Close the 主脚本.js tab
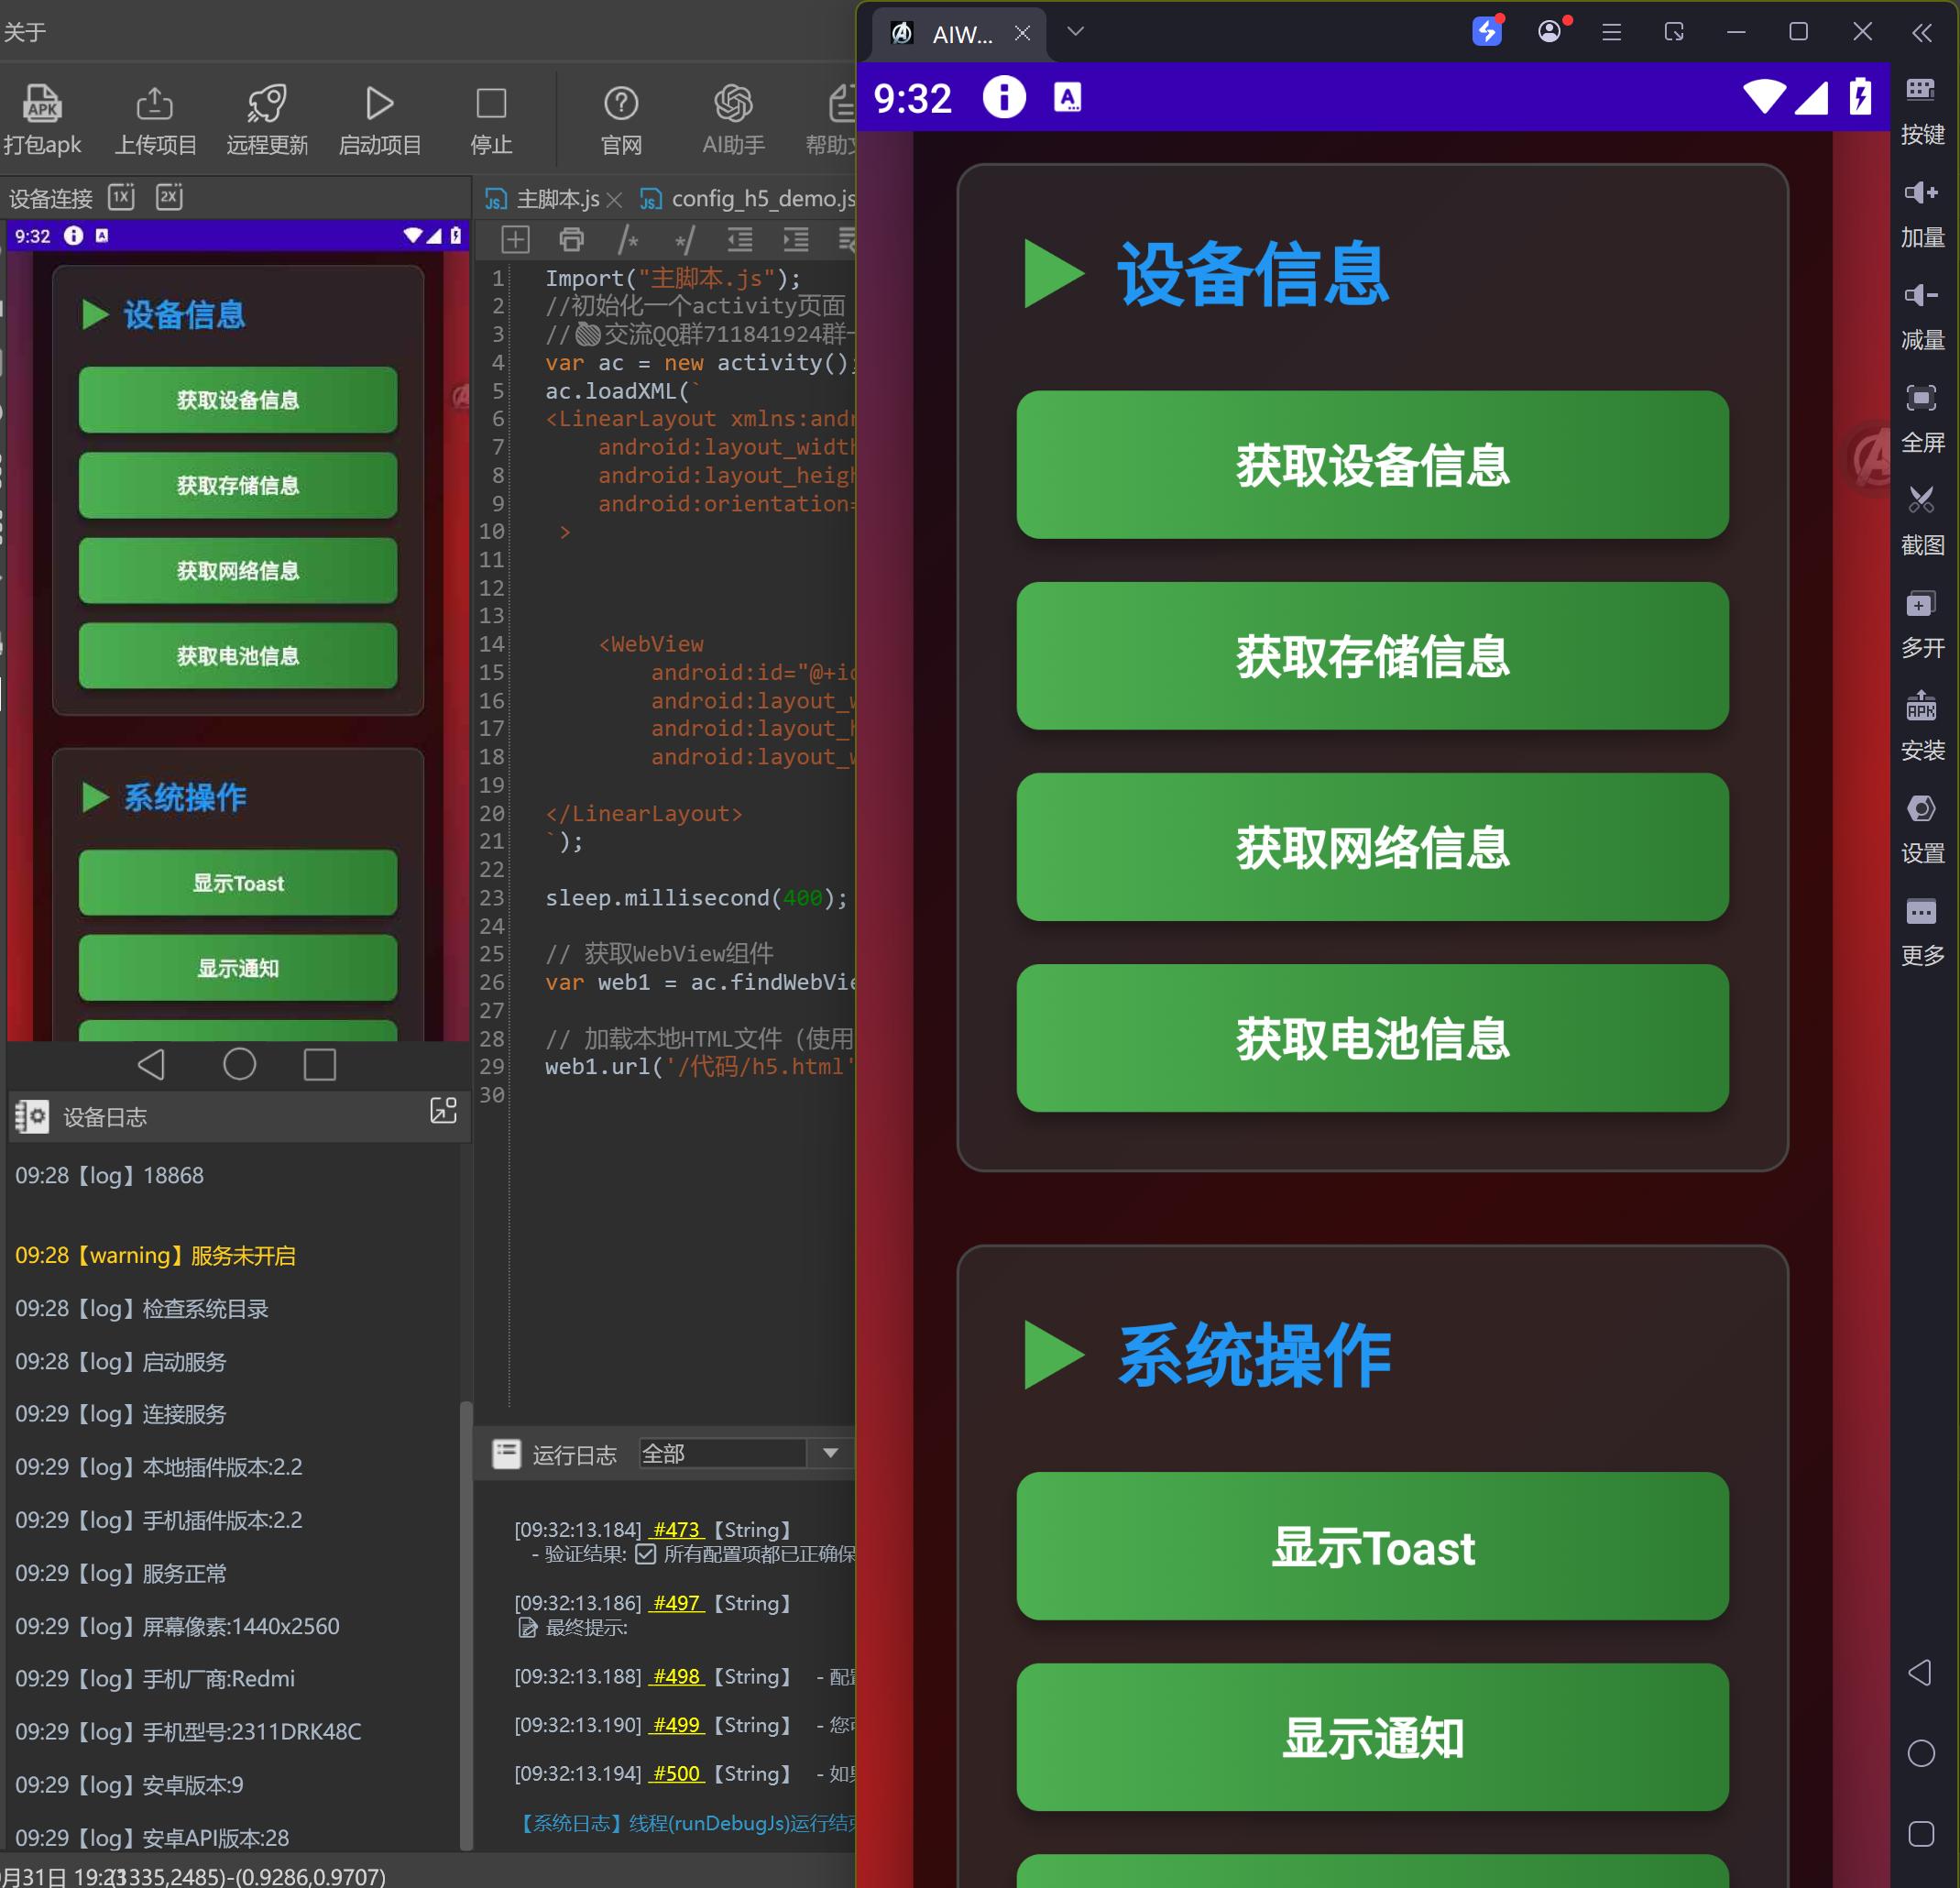This screenshot has width=1960, height=1888. (615, 200)
